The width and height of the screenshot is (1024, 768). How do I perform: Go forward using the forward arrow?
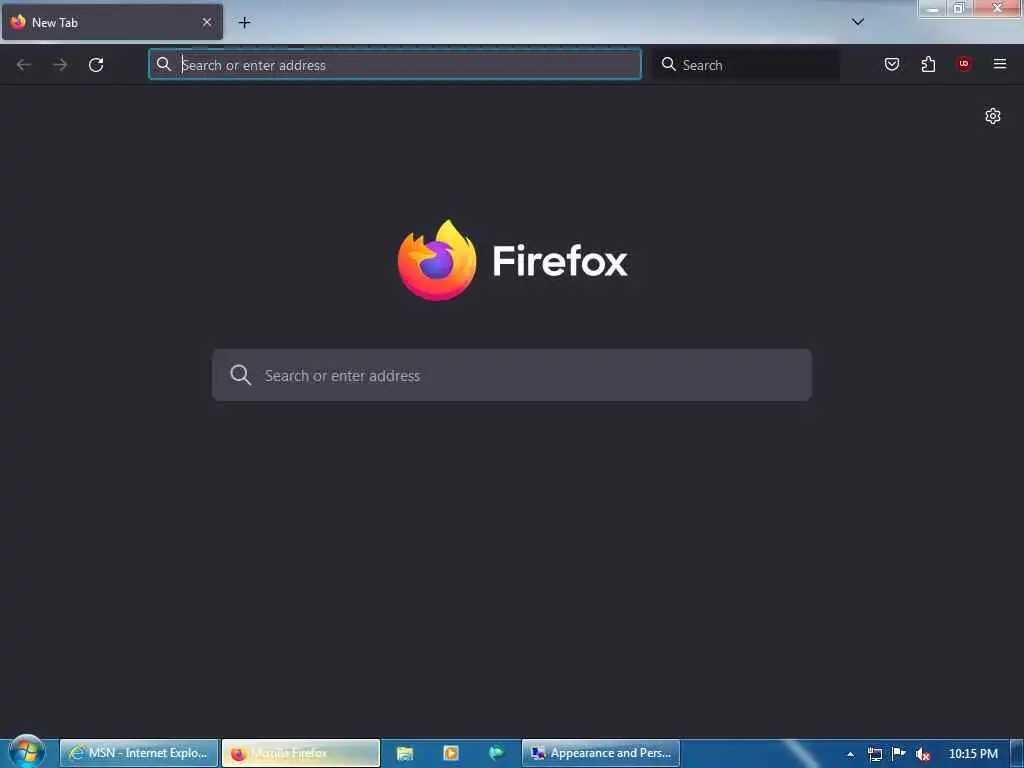[x=60, y=65]
